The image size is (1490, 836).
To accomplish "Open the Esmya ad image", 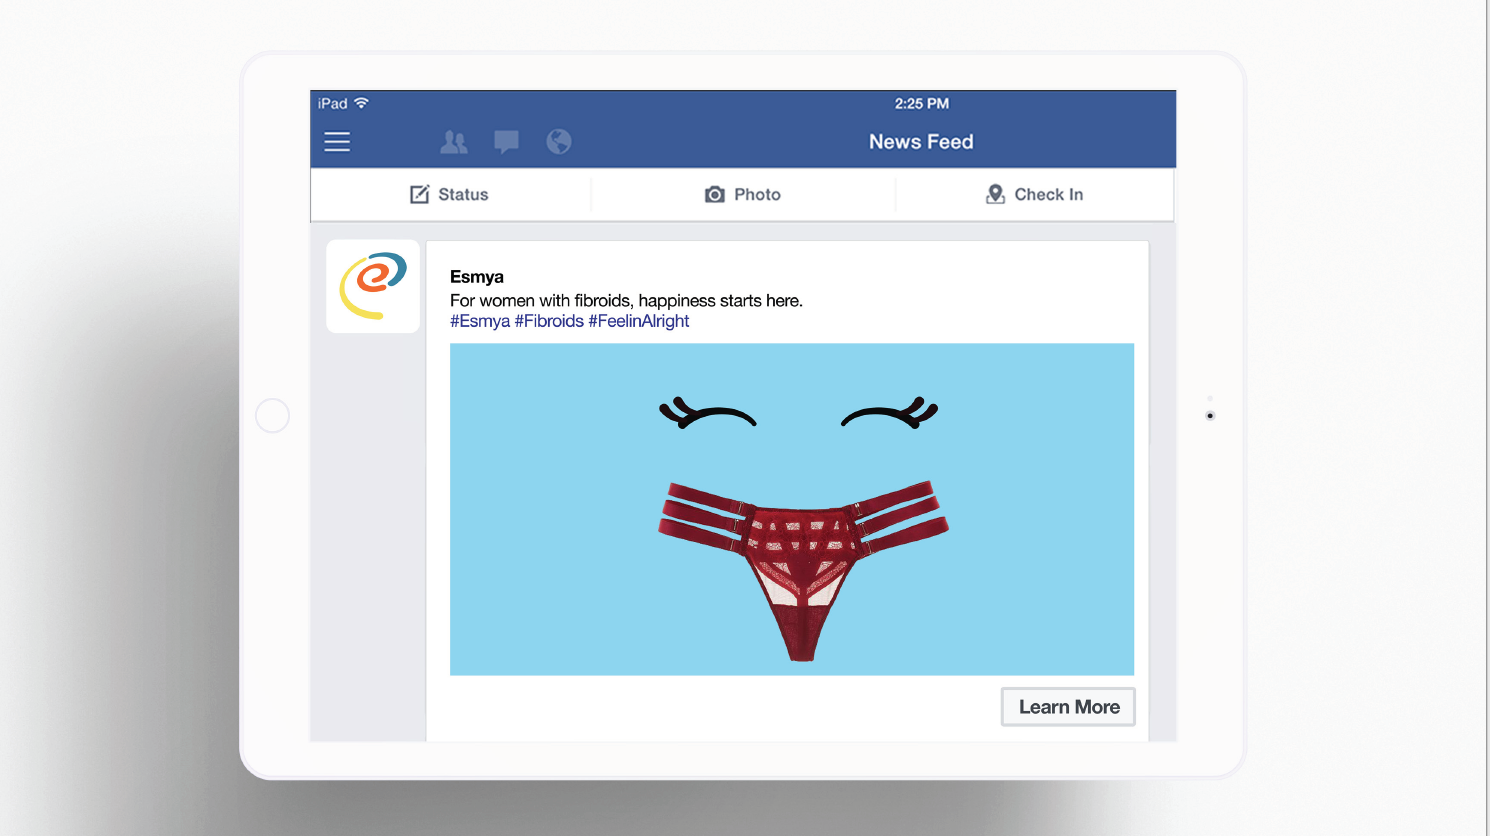I will tap(792, 509).
